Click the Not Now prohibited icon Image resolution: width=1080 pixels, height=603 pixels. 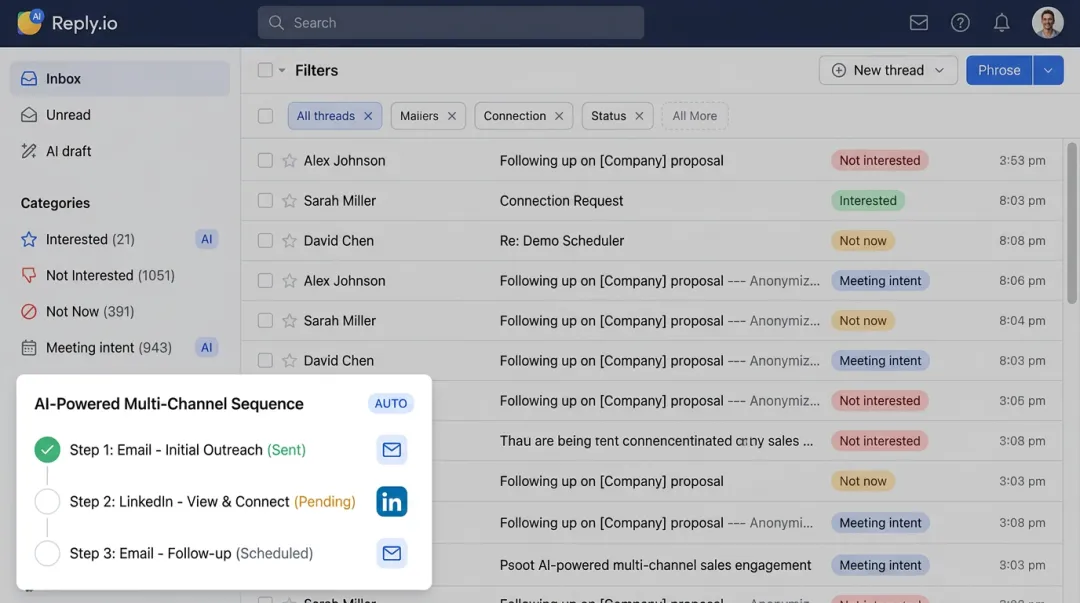point(29,311)
